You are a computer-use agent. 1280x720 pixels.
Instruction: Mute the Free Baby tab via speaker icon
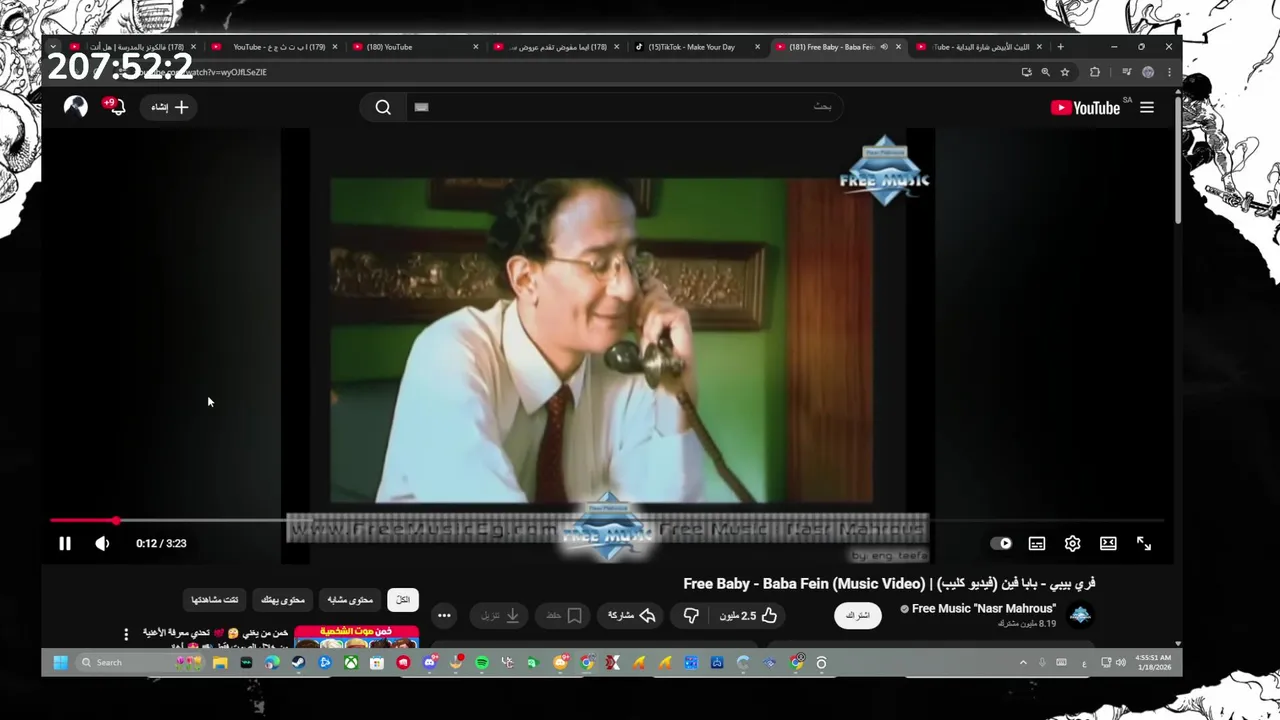(x=884, y=47)
